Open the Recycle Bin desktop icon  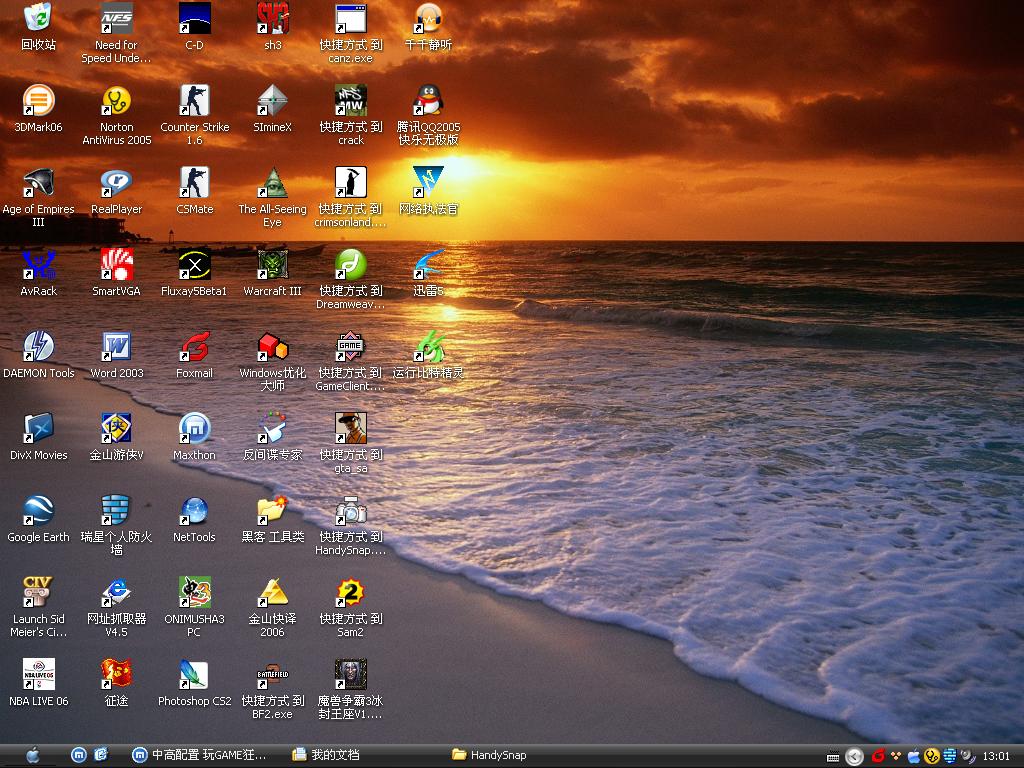[38, 19]
